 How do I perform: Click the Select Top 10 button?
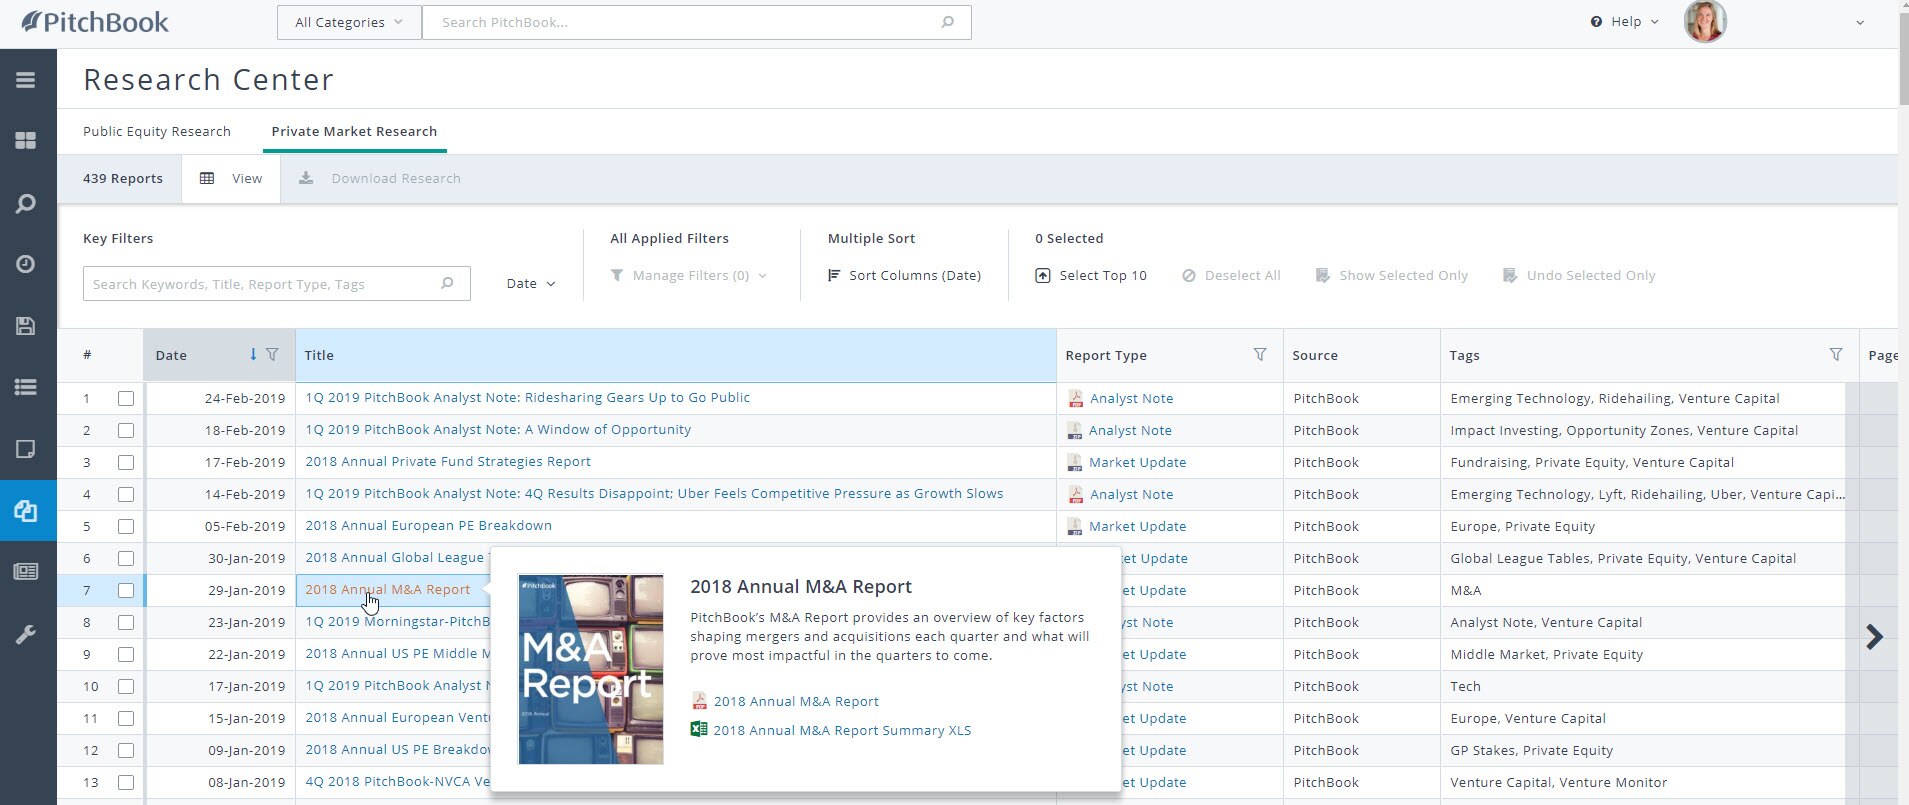click(1091, 275)
